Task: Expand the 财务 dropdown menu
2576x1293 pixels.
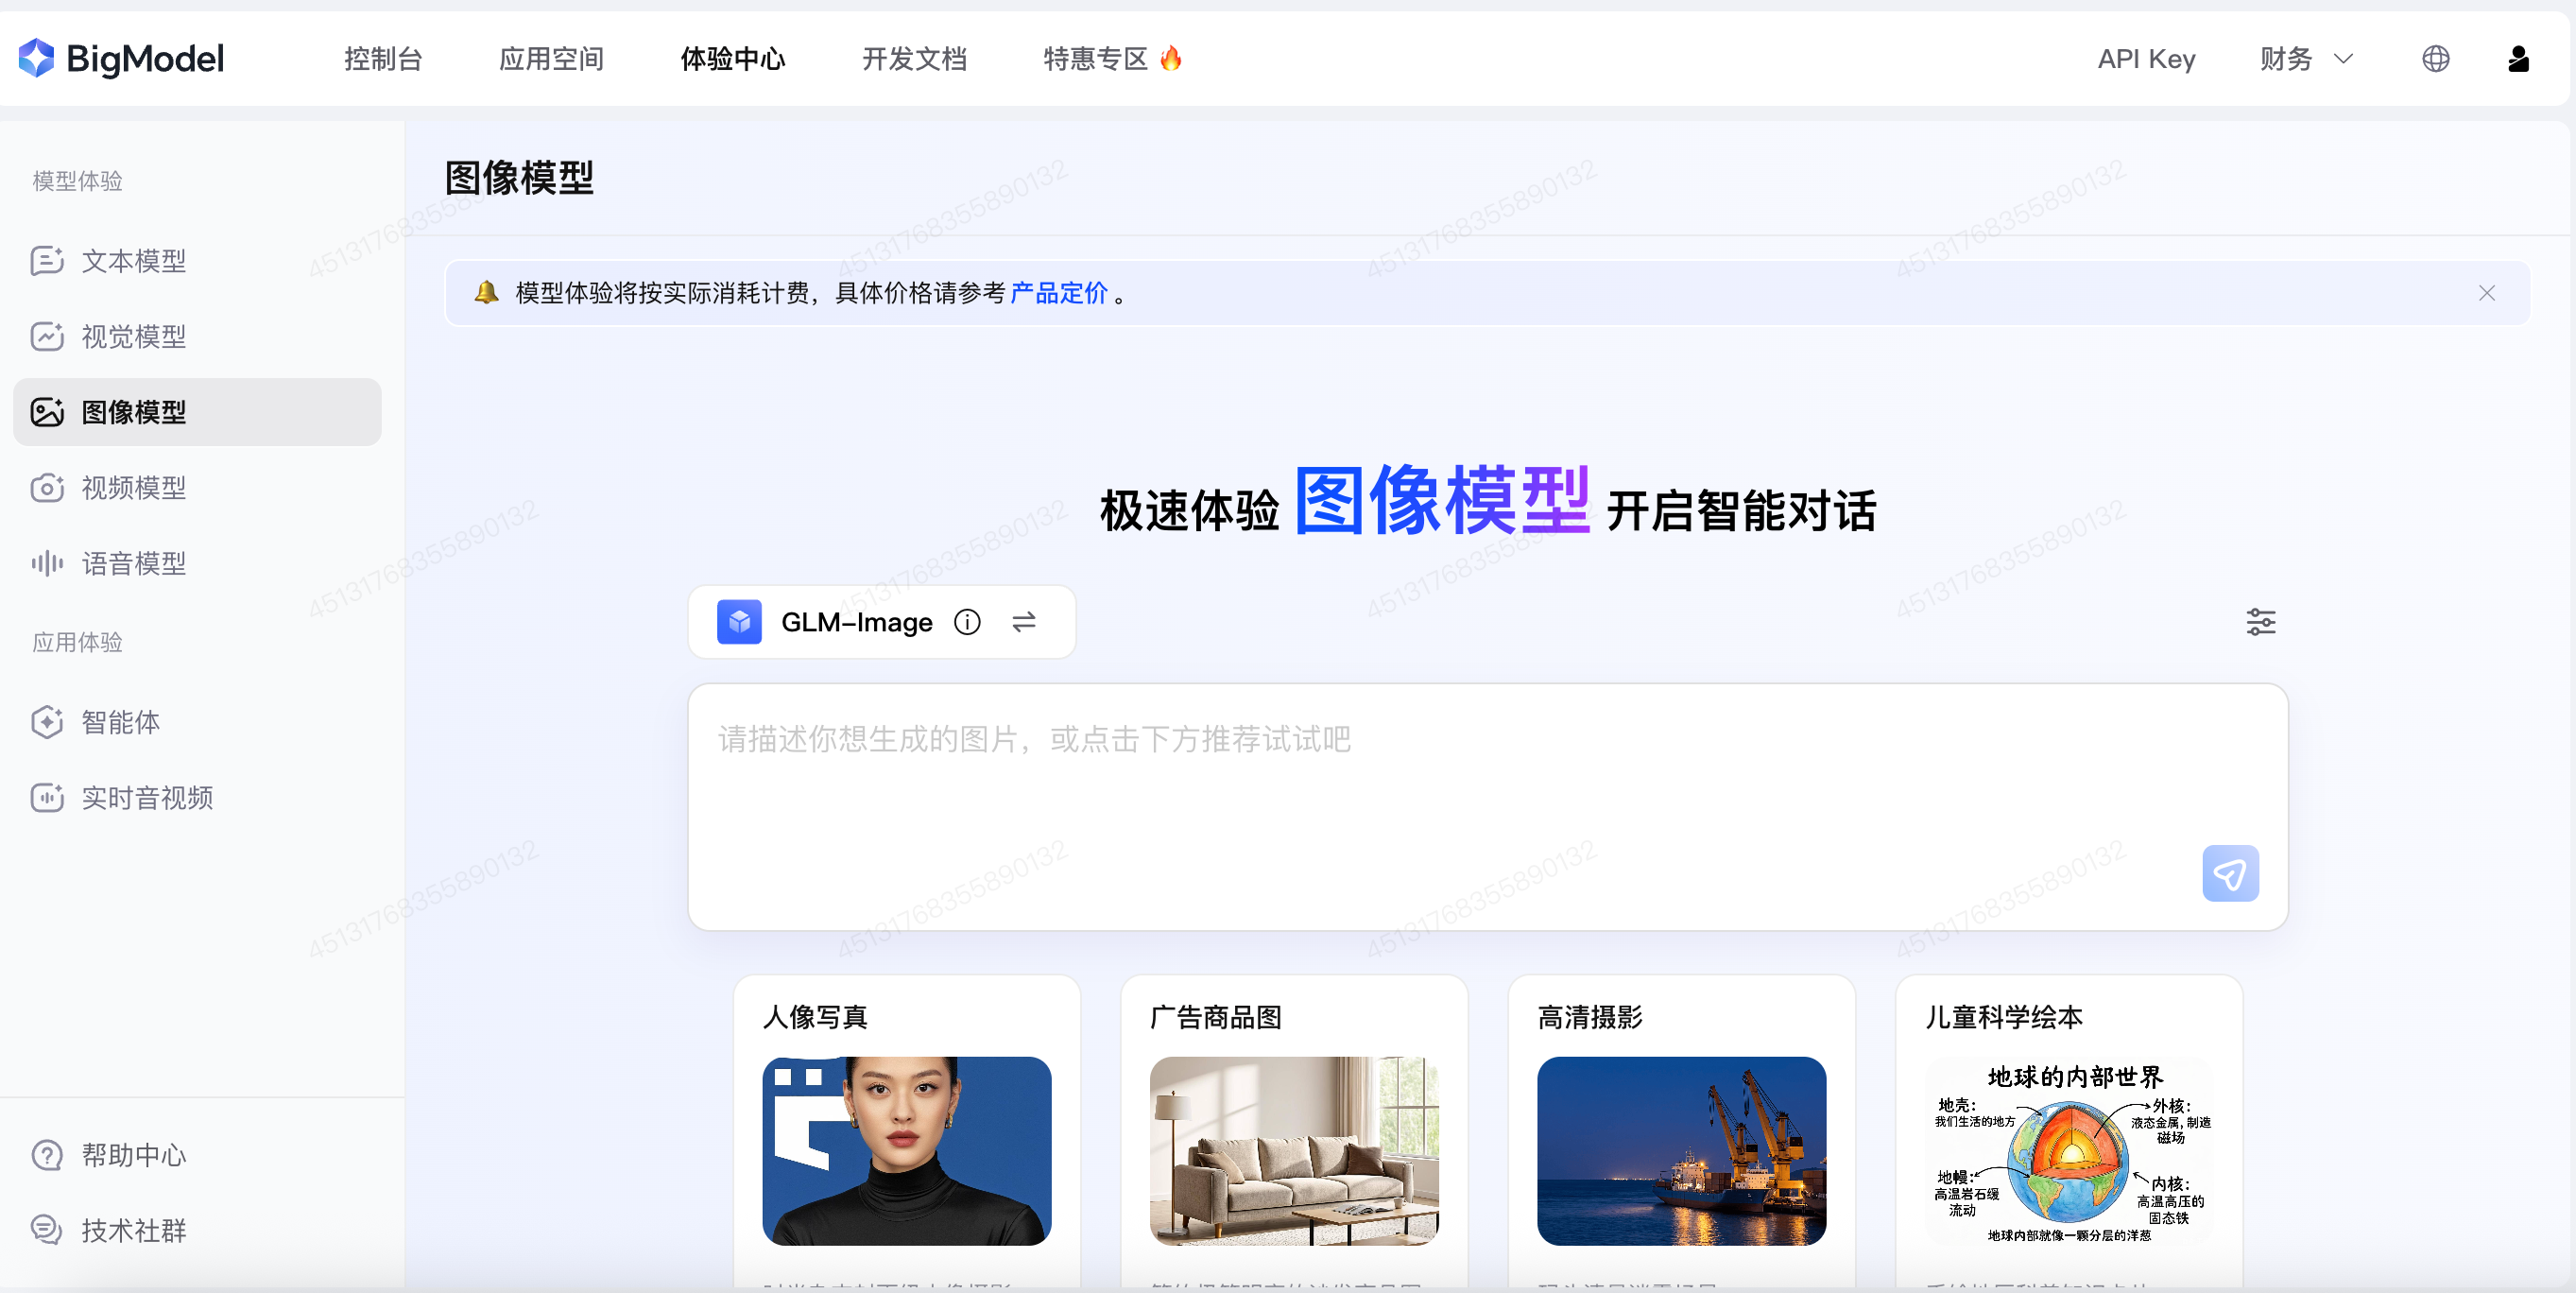Action: 2305,59
